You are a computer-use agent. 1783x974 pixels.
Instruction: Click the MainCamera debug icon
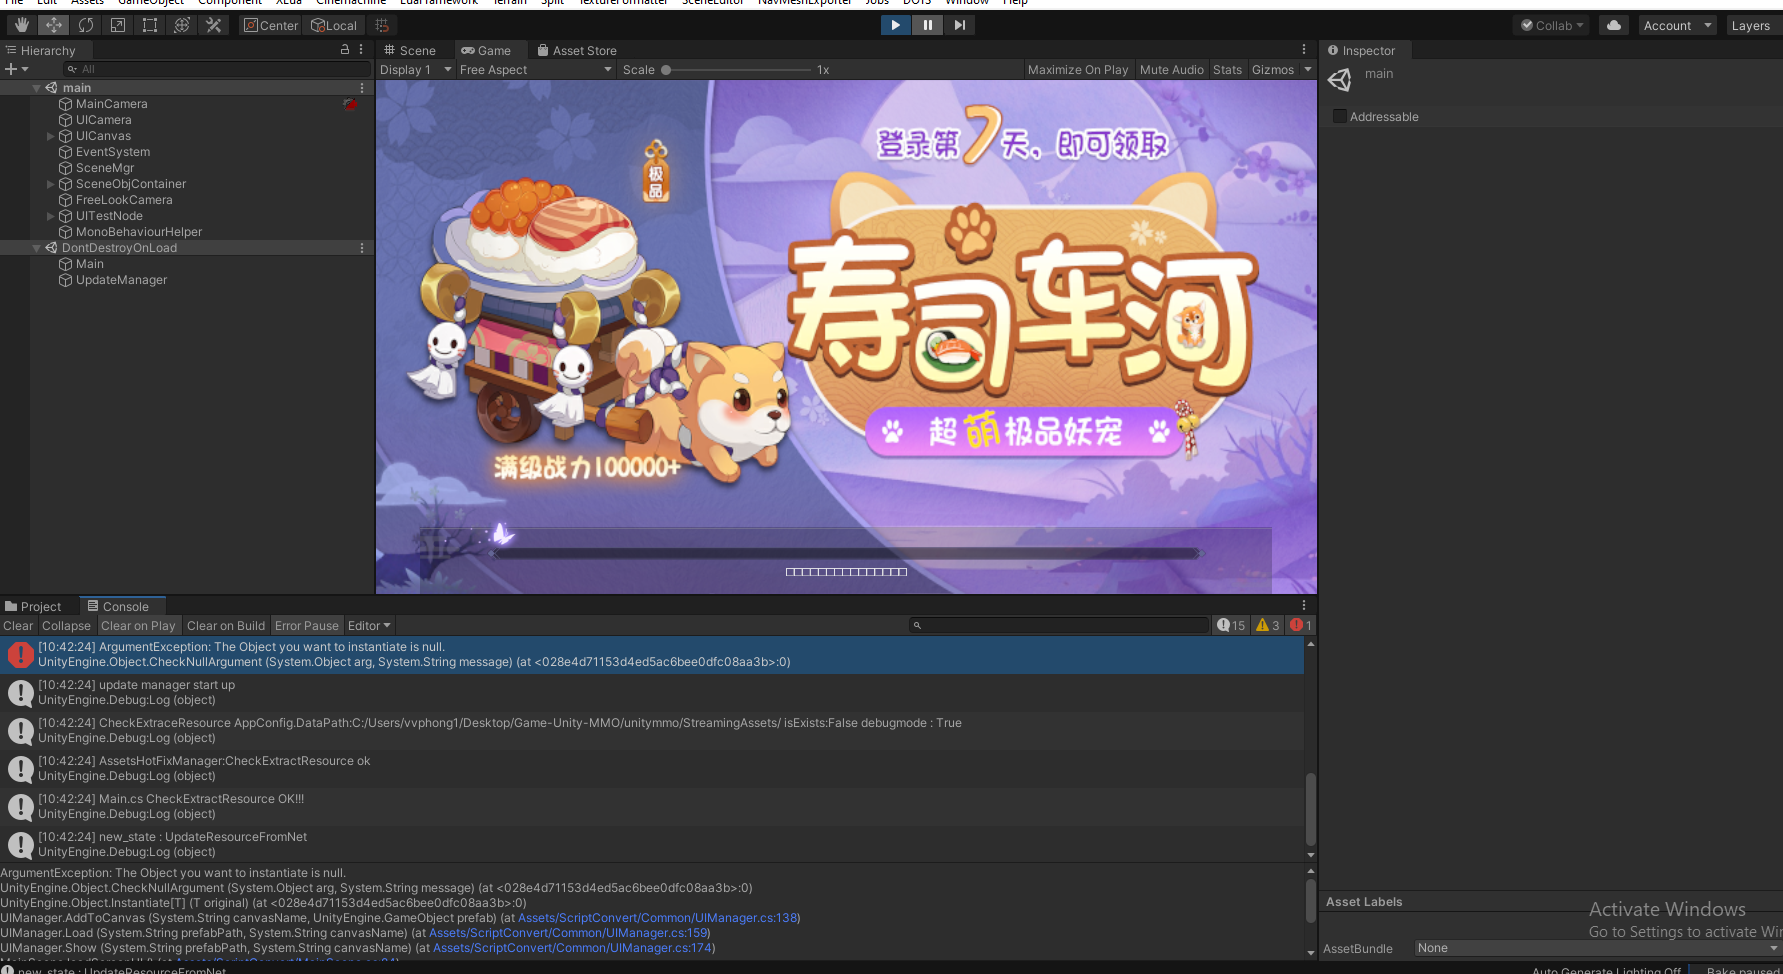(350, 103)
